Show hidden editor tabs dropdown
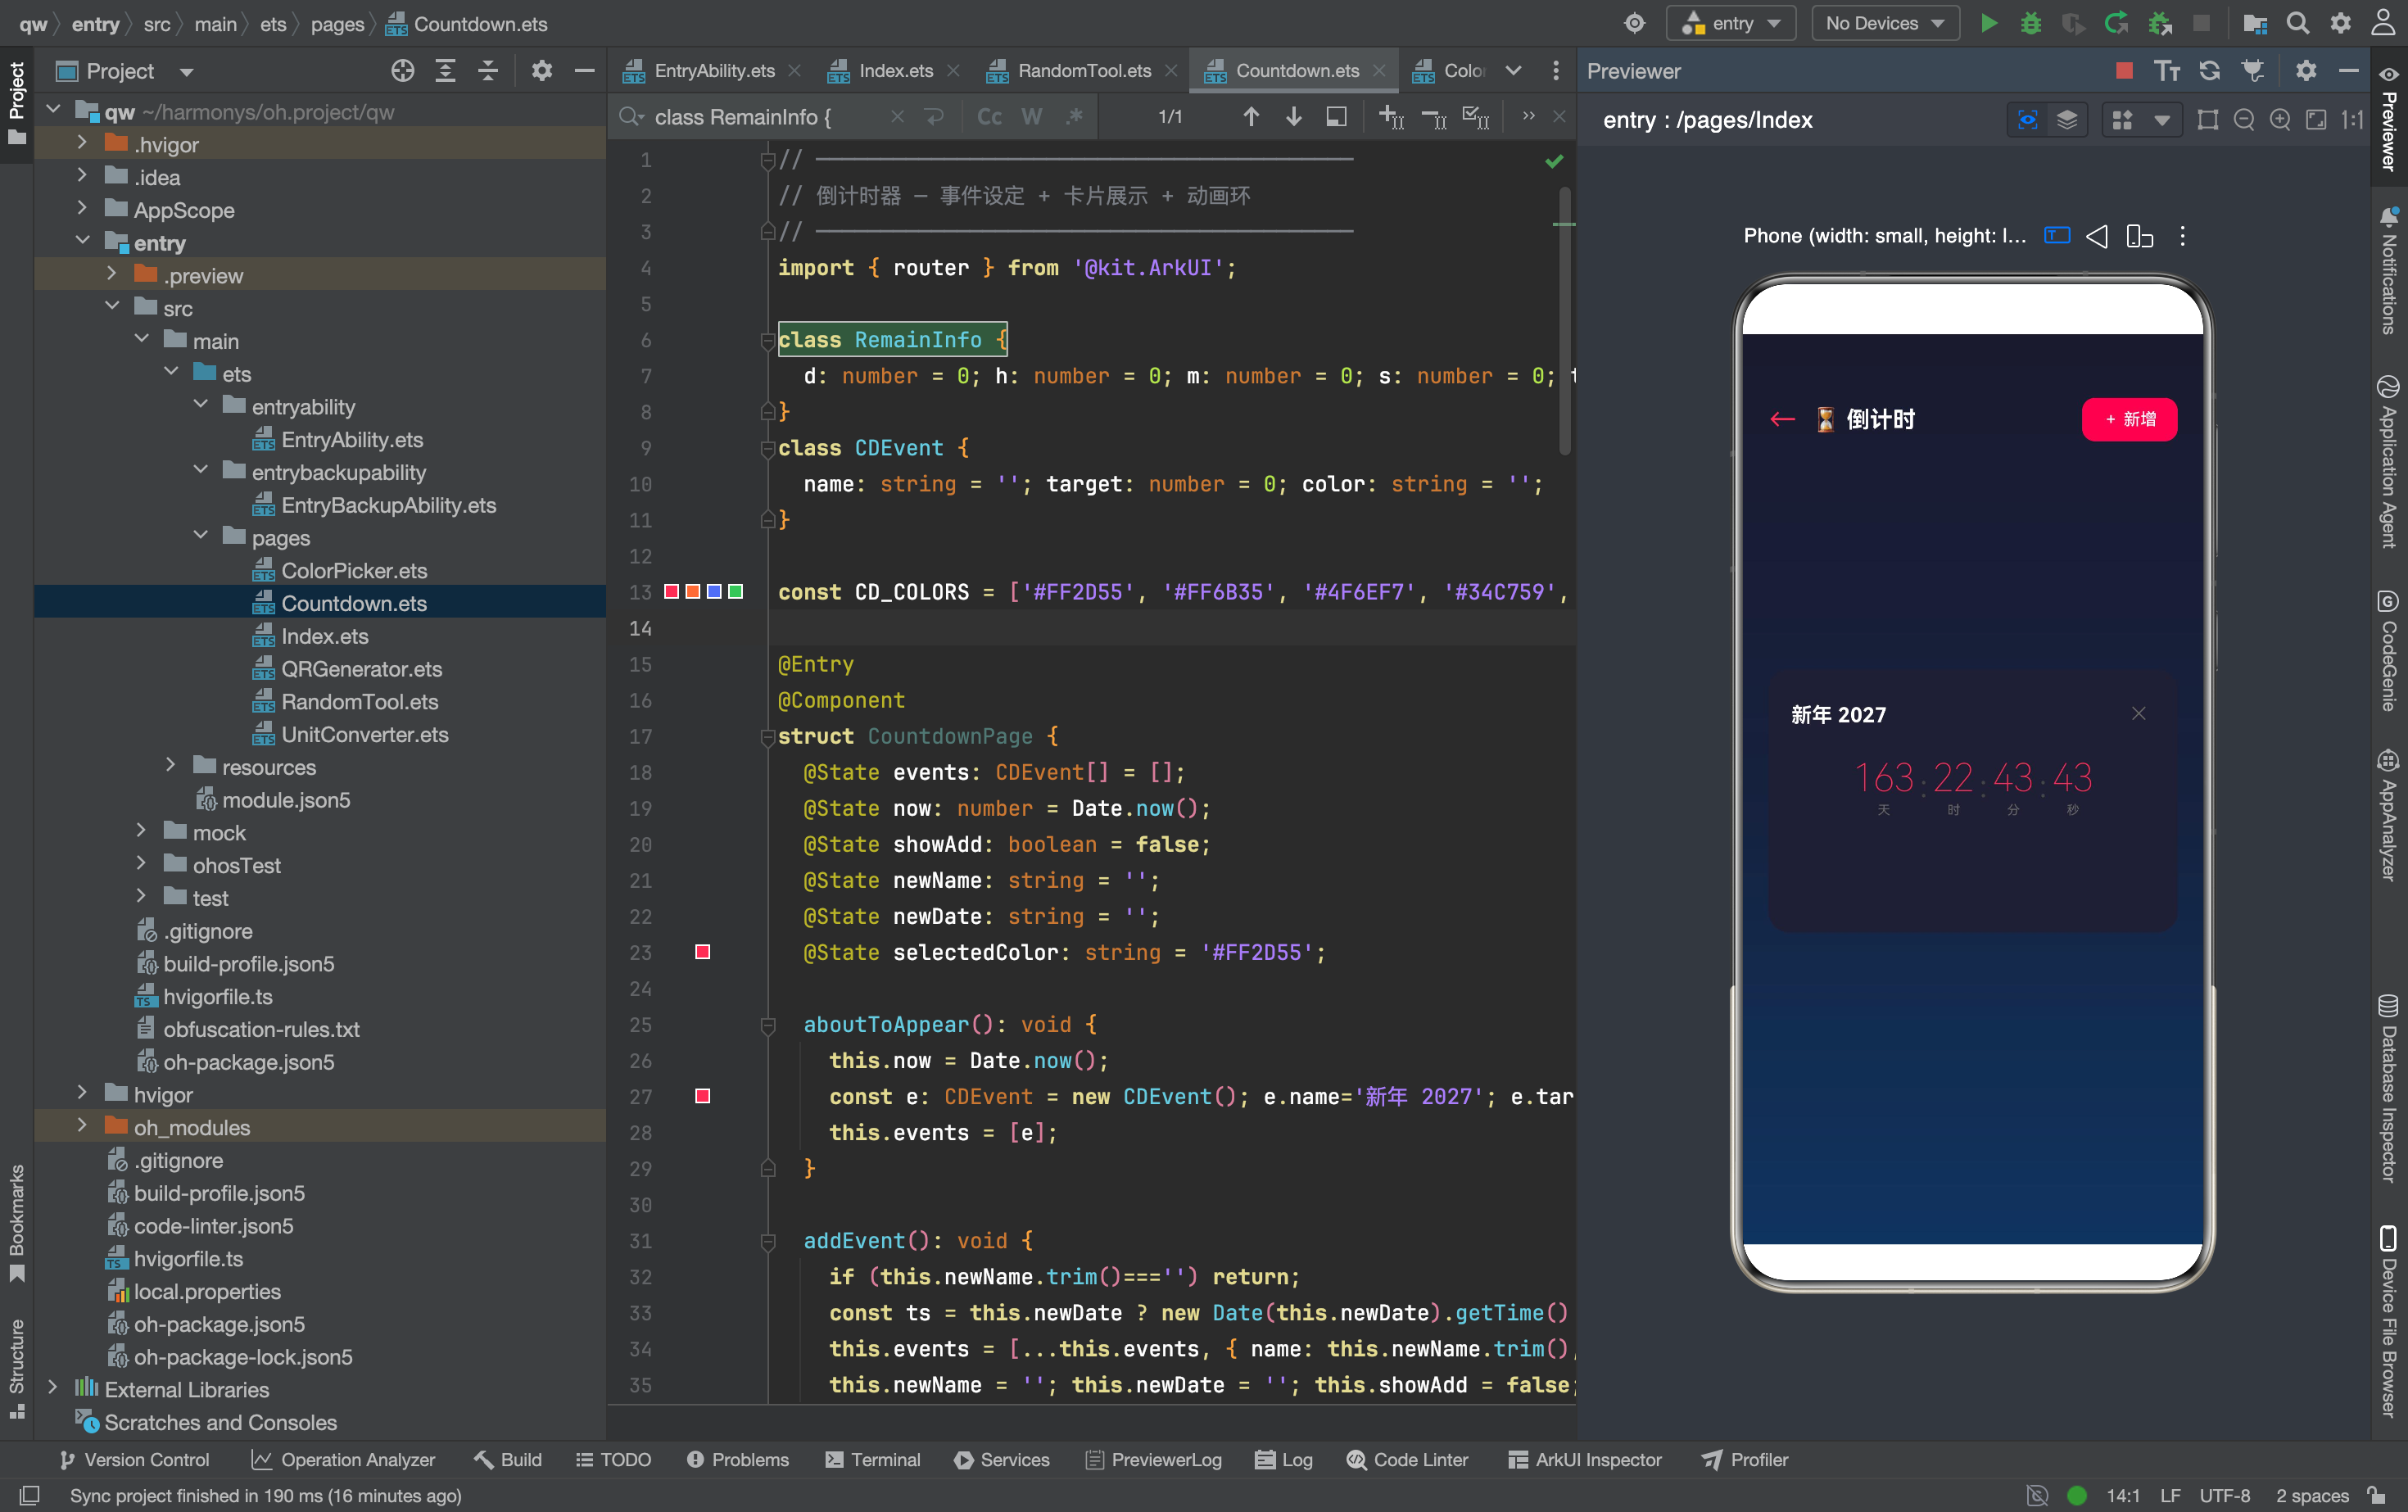 pyautogui.click(x=1513, y=70)
